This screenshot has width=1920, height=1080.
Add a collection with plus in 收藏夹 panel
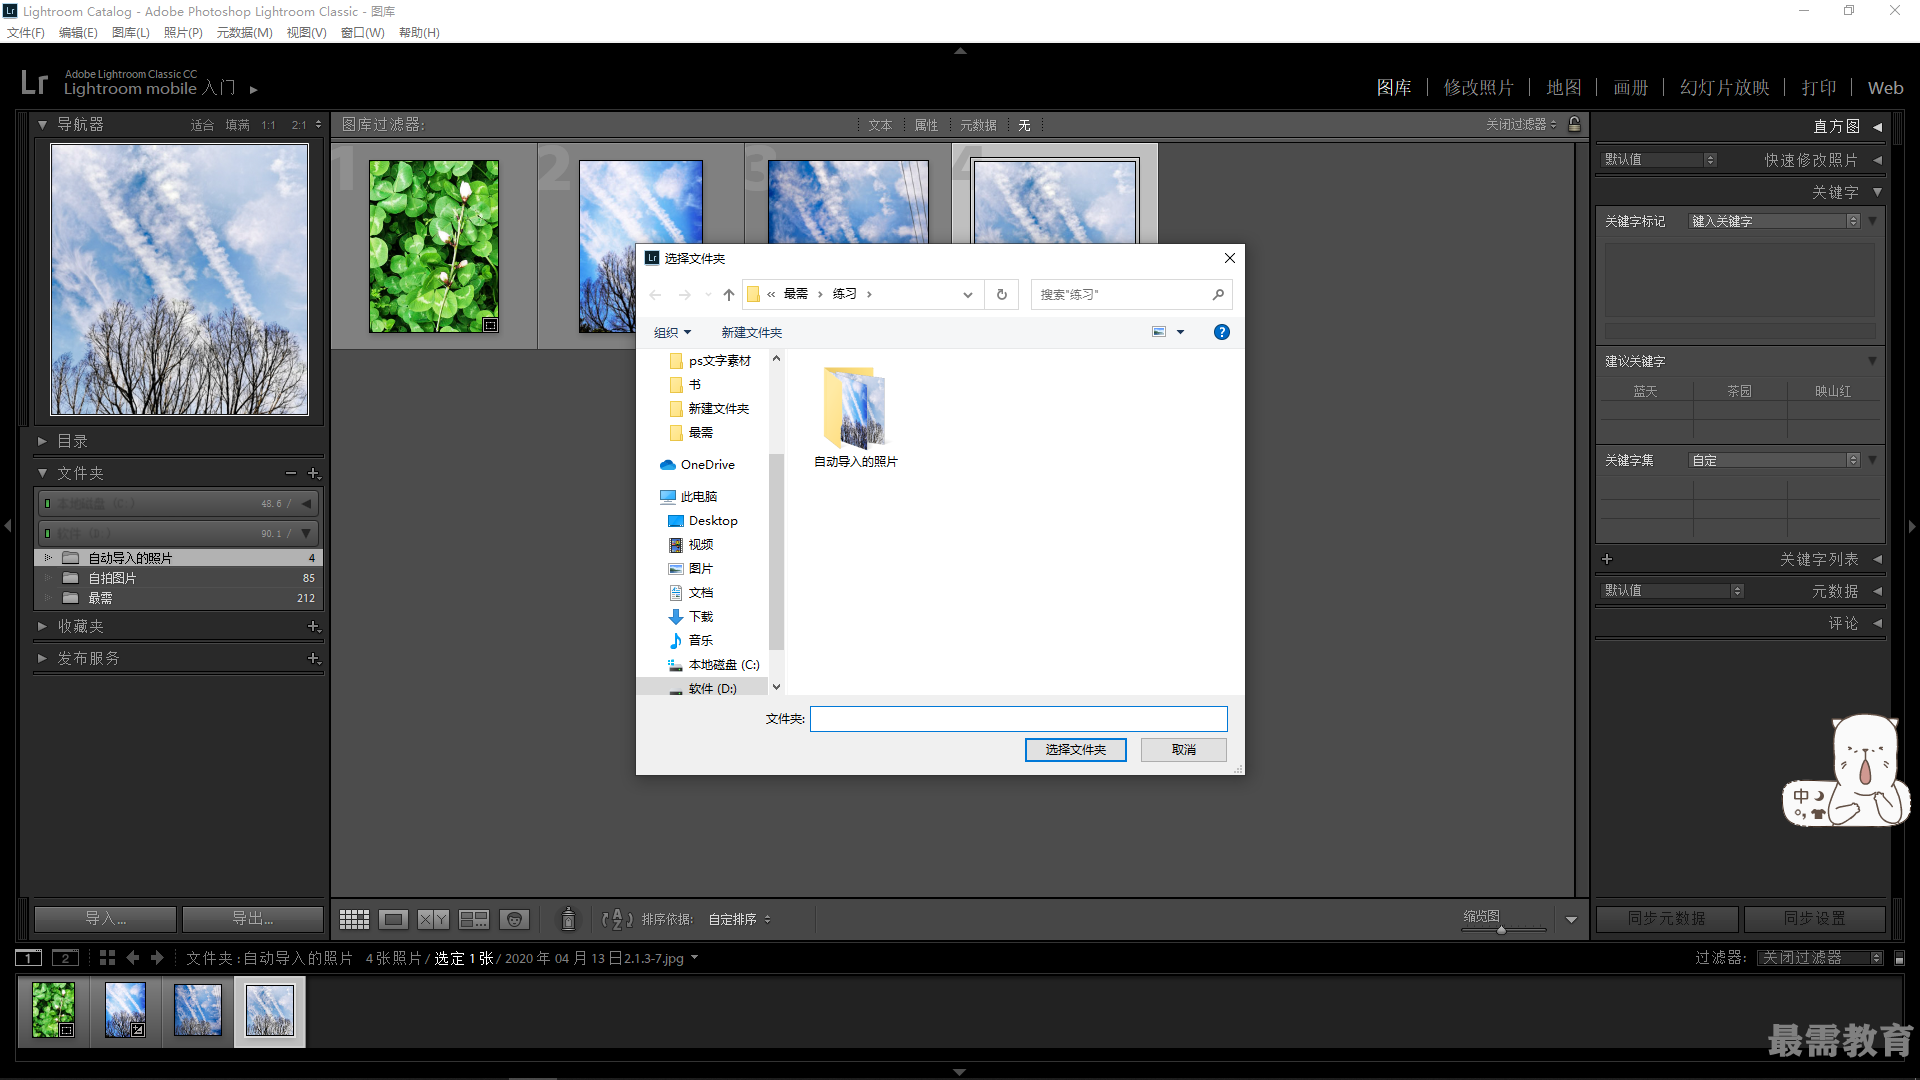click(x=314, y=626)
